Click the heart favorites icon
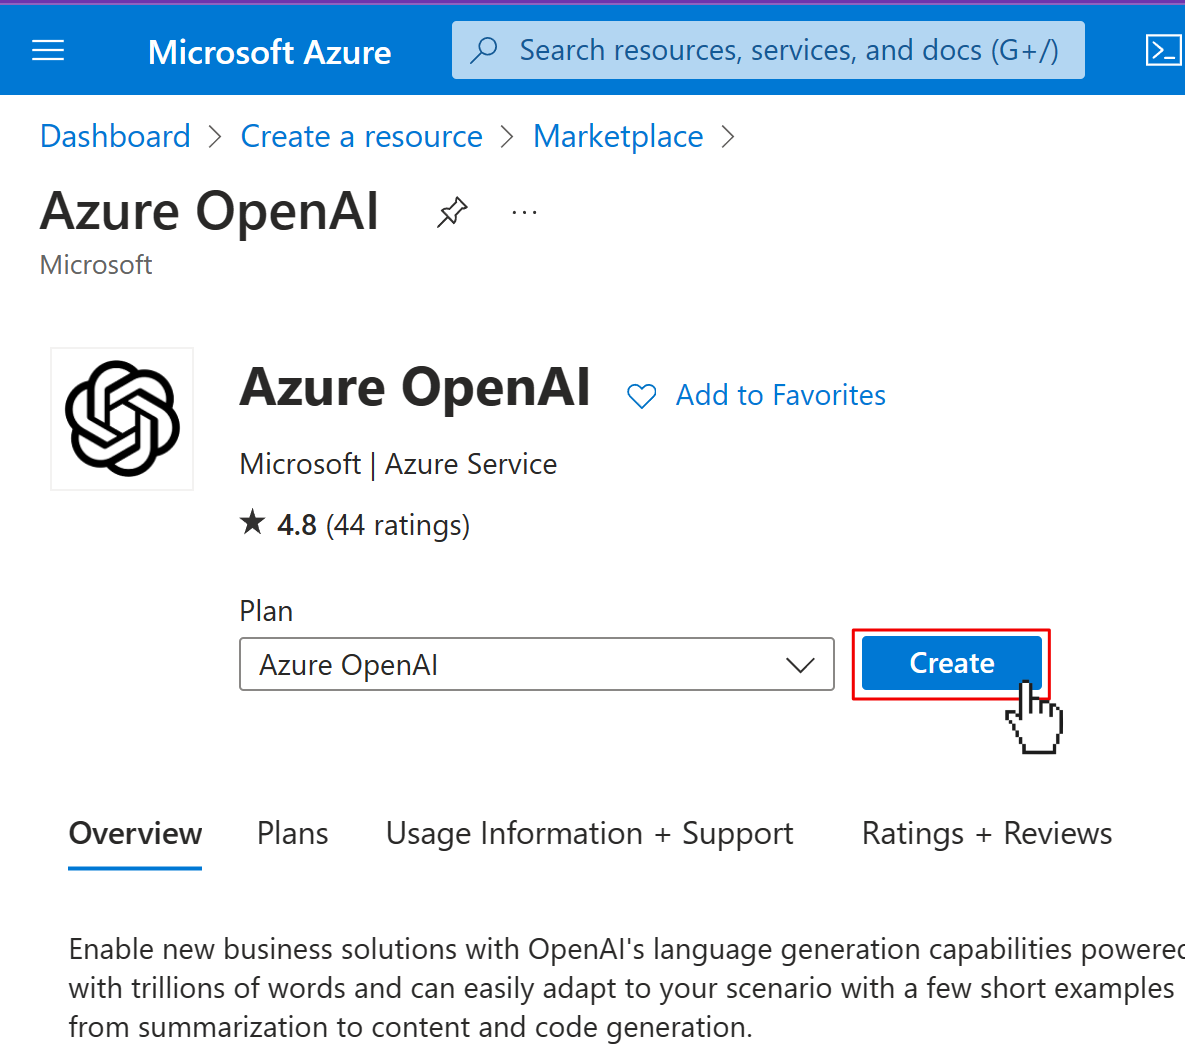This screenshot has height=1057, width=1185. pyautogui.click(x=642, y=396)
